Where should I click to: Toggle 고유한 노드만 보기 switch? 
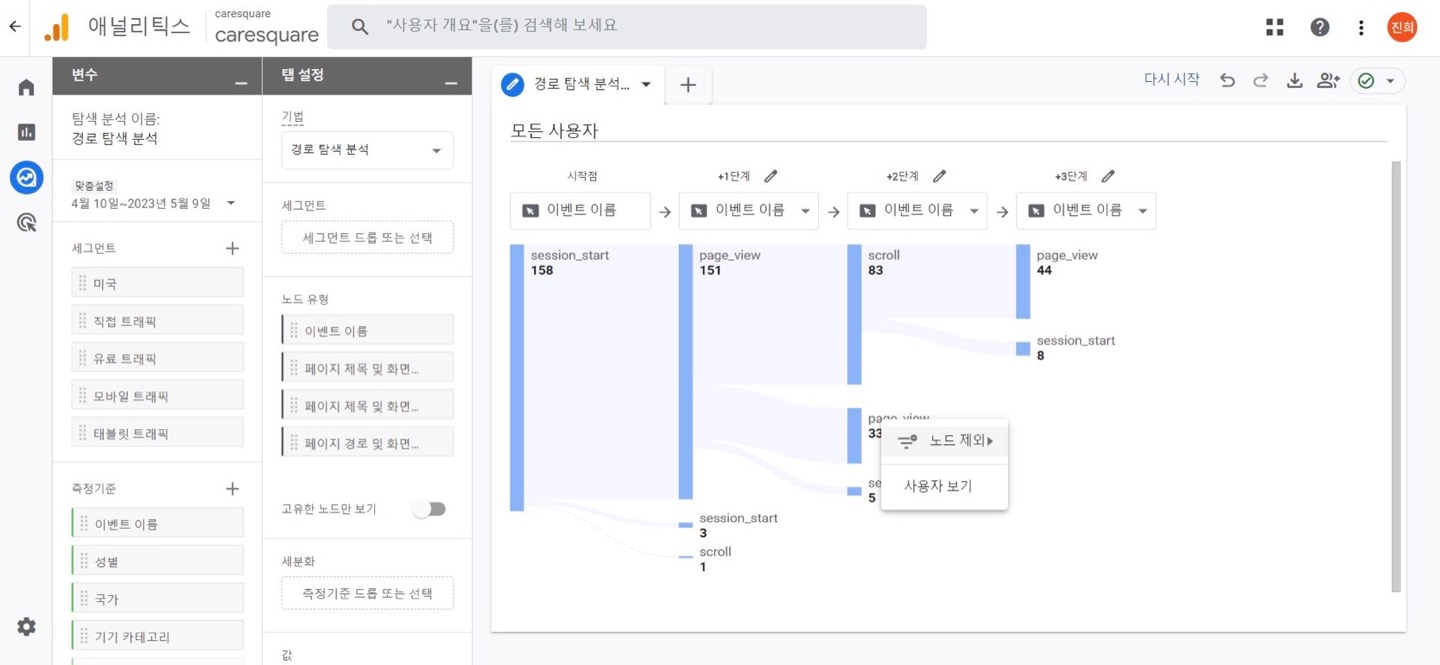tap(429, 509)
